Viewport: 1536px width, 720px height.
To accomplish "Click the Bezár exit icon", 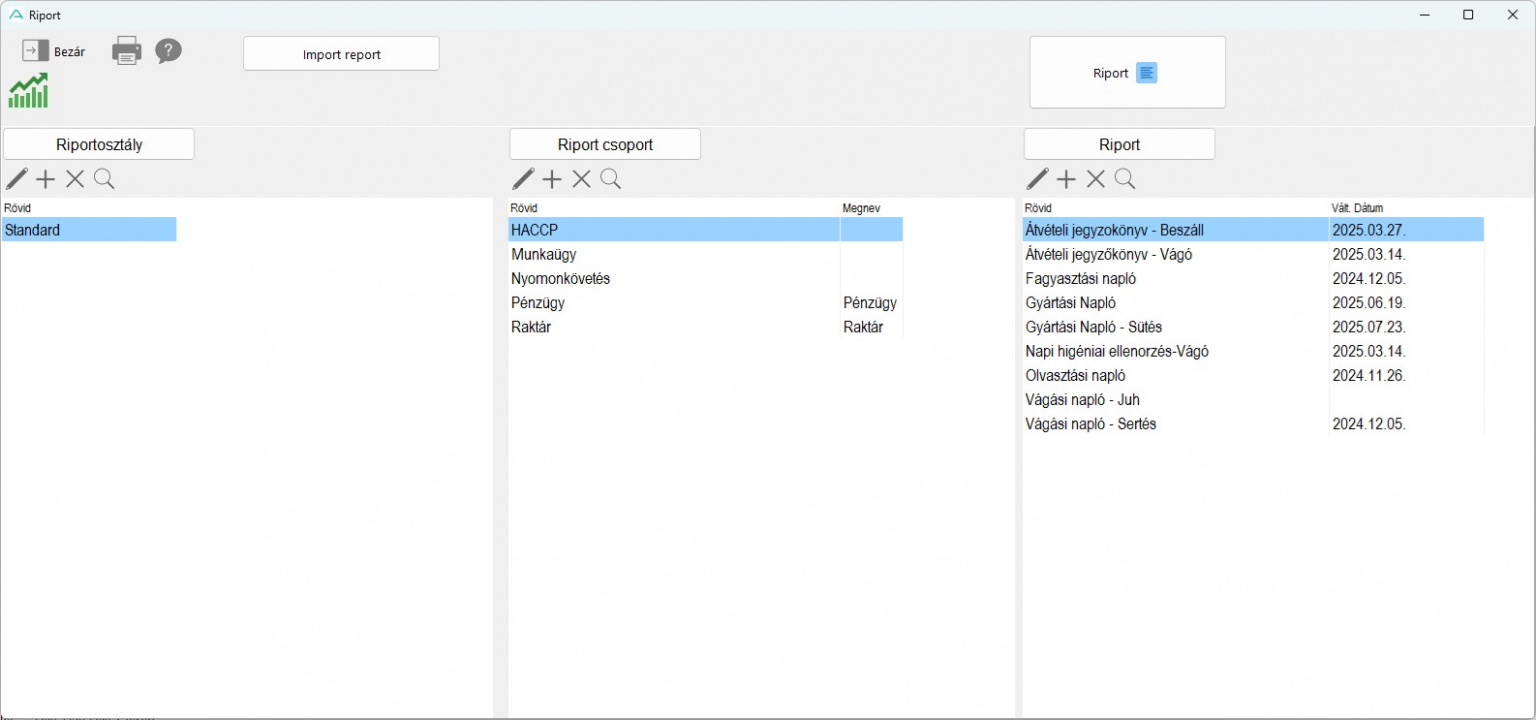I will tap(36, 51).
